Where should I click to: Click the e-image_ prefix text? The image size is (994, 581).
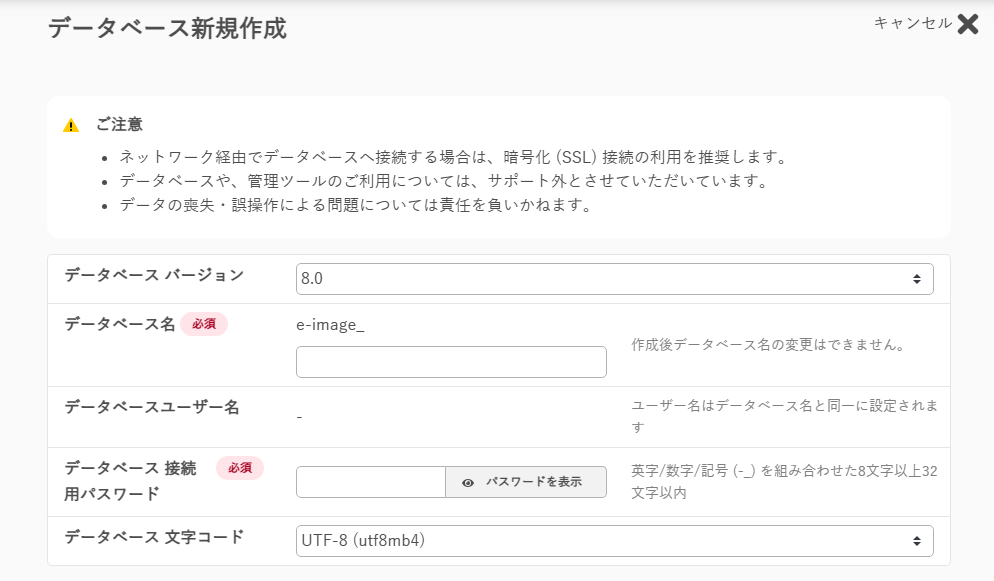330,324
